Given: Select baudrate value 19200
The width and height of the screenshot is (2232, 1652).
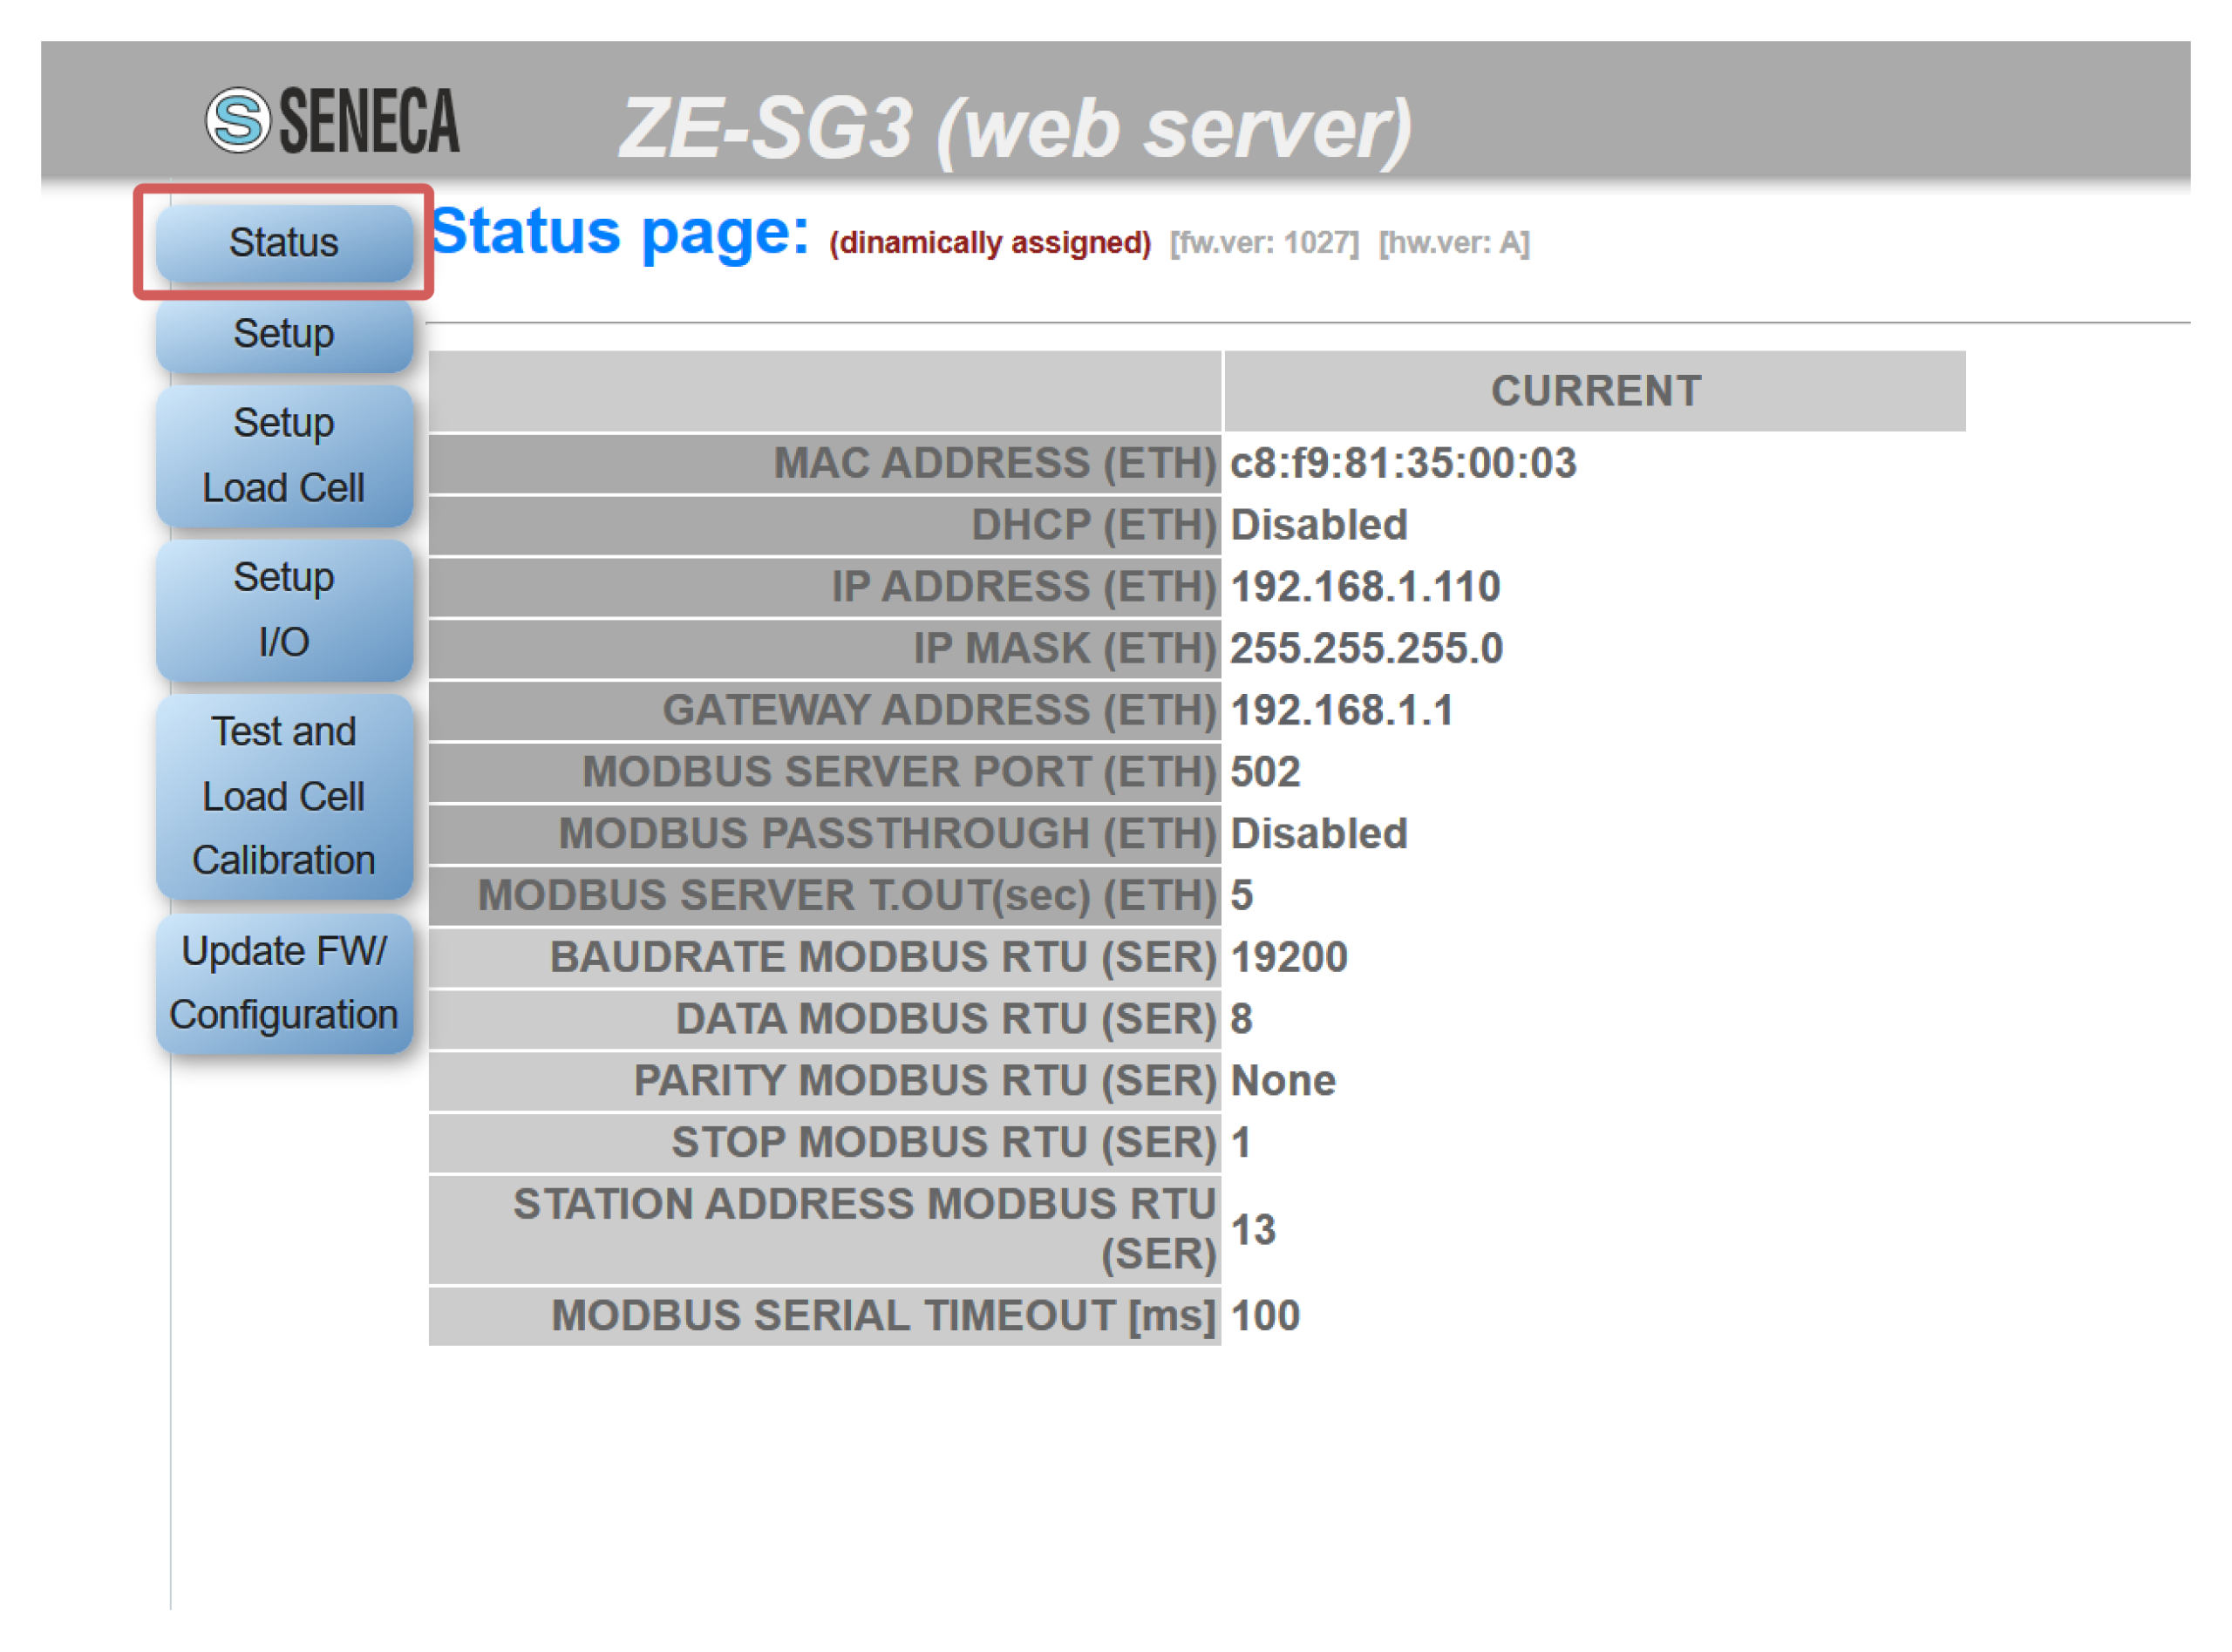Looking at the screenshot, I should pyautogui.click(x=1289, y=958).
